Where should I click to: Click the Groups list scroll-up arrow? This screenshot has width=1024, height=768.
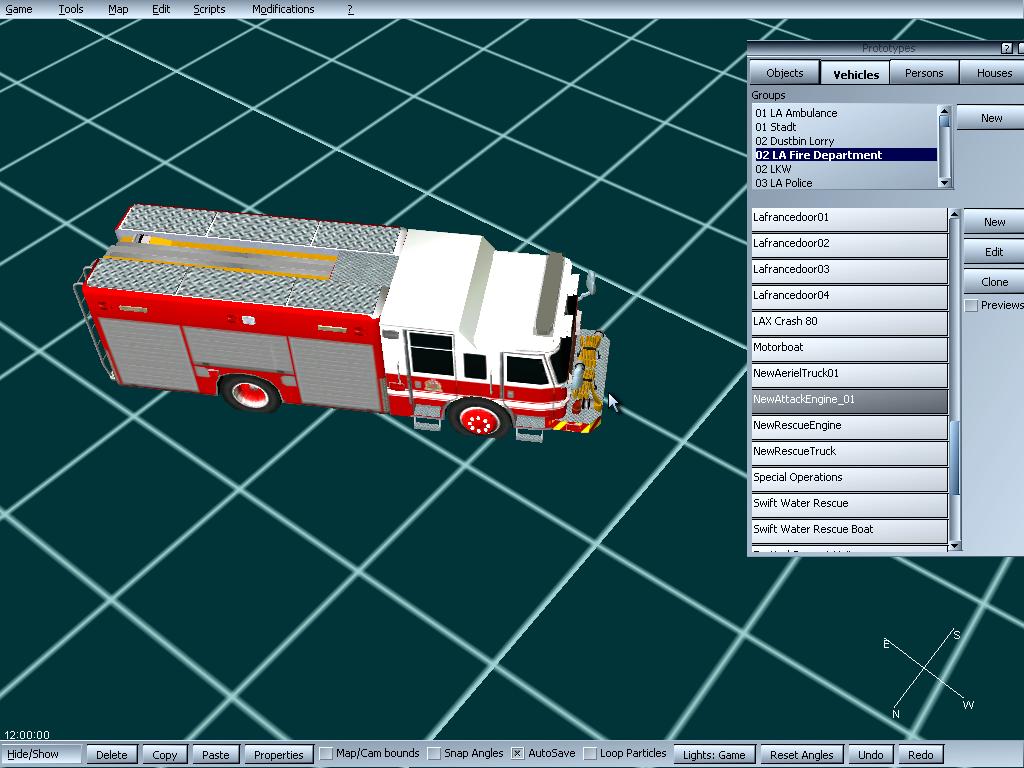tap(944, 111)
